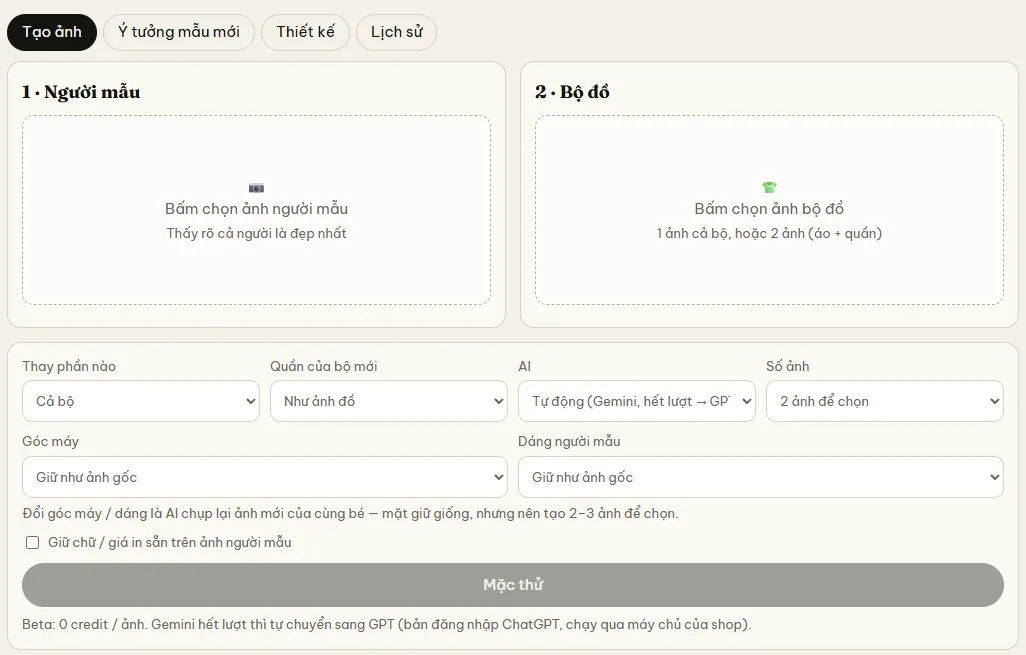Click the "Đổi góc máy / dáng" help note
This screenshot has height=655, width=1026.
pos(350,514)
